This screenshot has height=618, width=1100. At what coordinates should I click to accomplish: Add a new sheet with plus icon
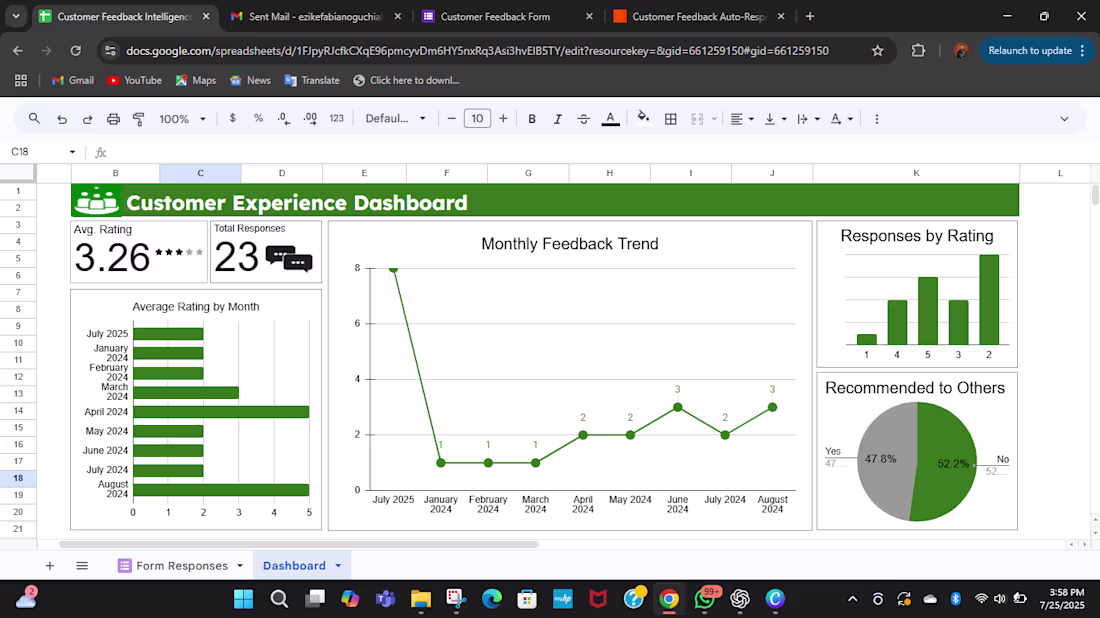[x=49, y=566]
